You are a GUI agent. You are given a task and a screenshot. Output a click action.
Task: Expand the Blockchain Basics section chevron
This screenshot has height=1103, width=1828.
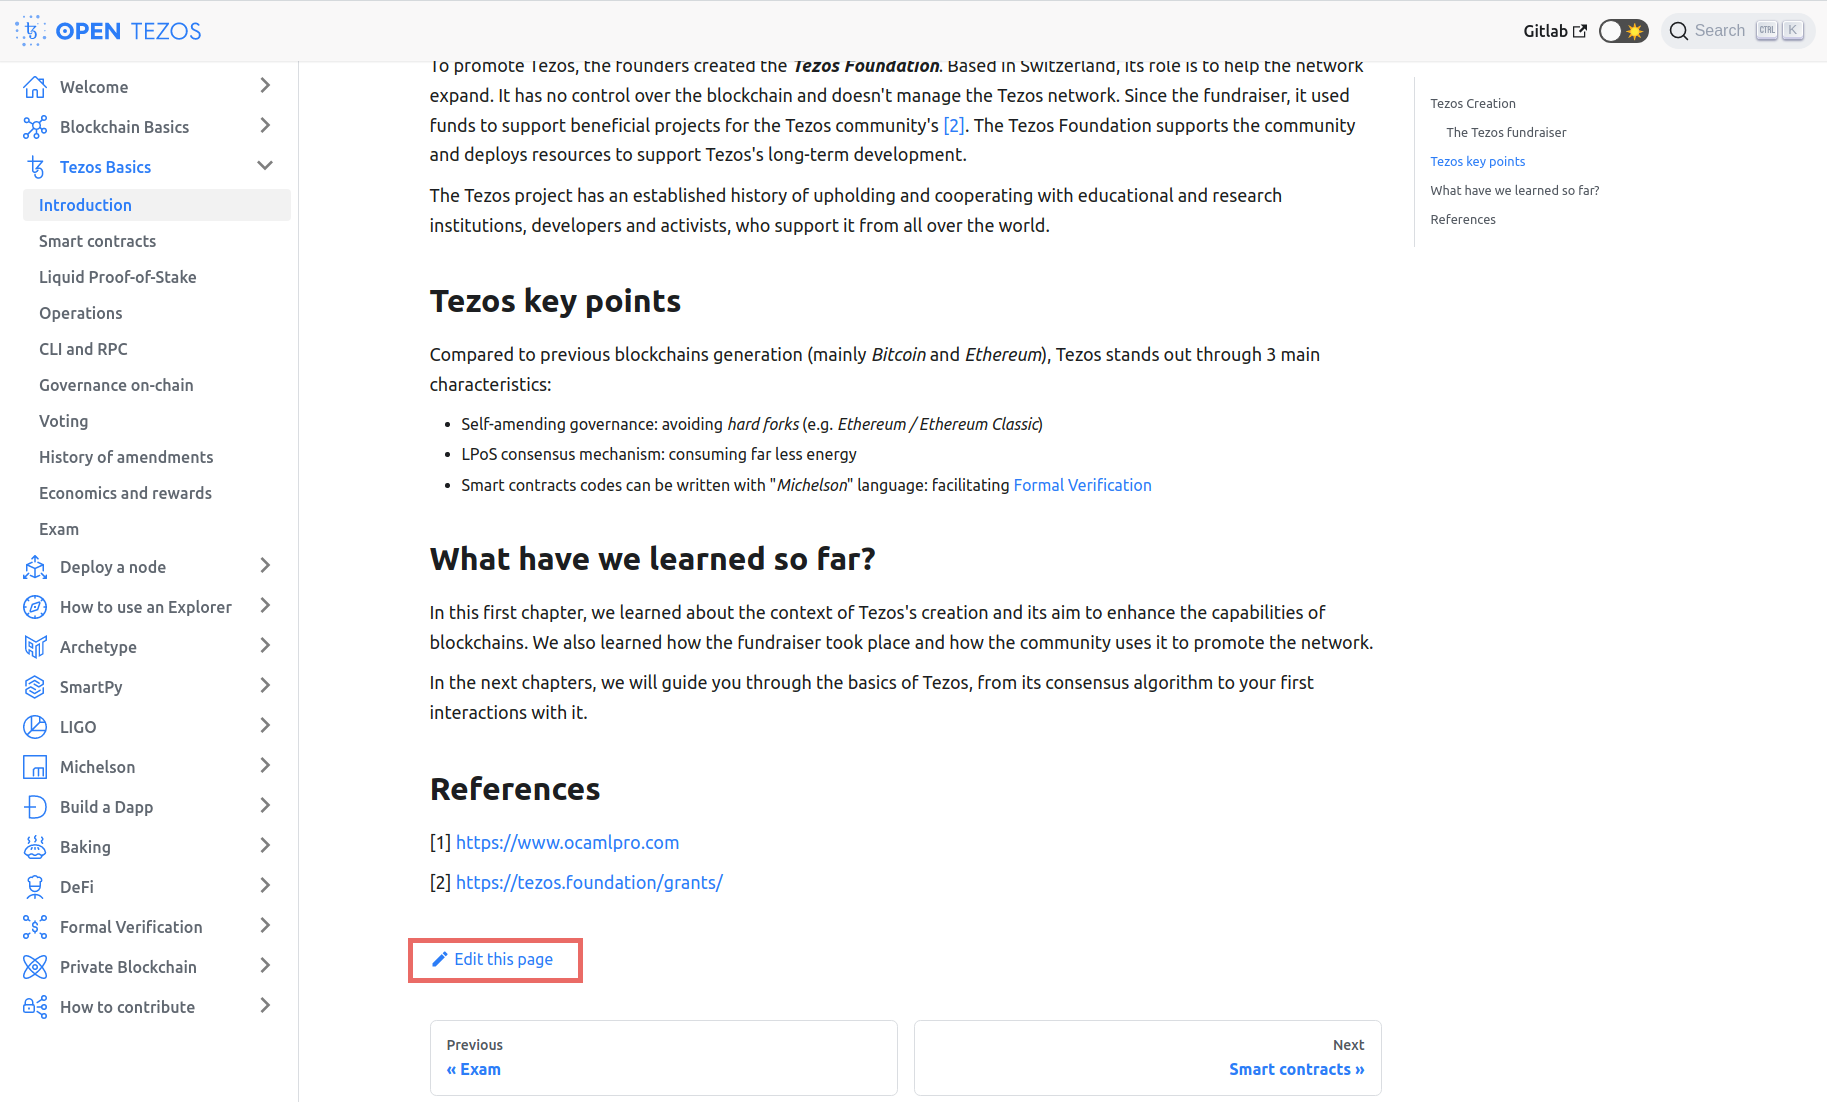coord(265,126)
